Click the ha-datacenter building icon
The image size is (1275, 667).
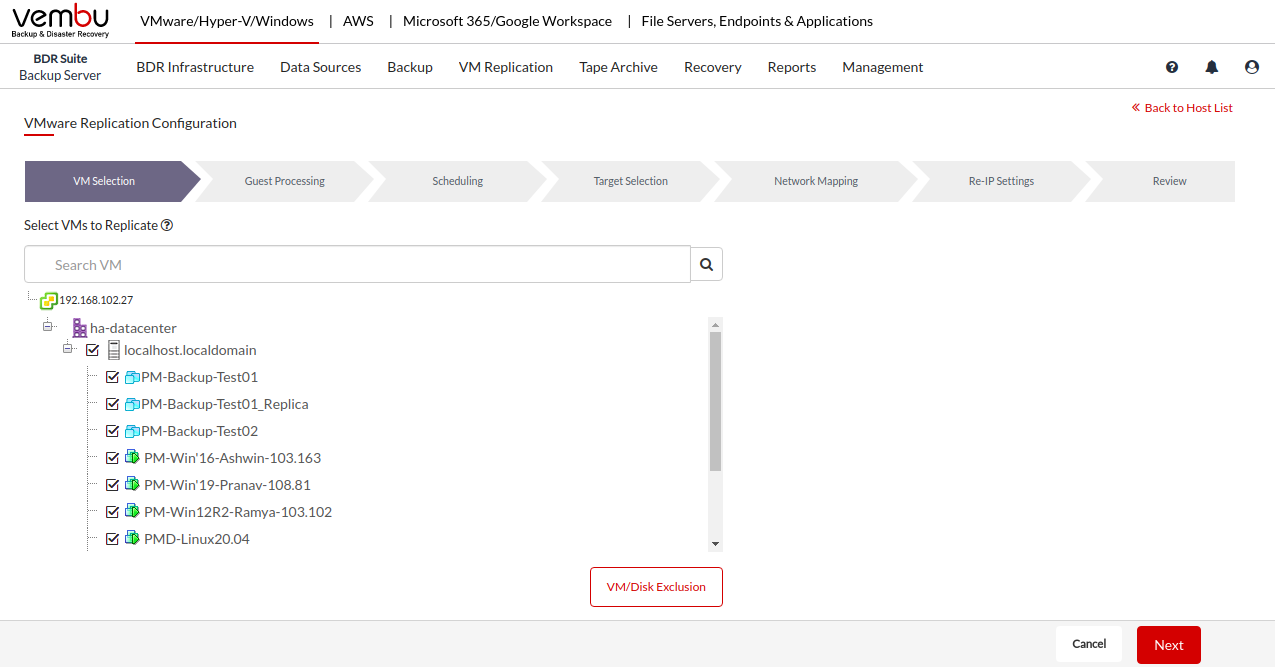[x=79, y=328]
